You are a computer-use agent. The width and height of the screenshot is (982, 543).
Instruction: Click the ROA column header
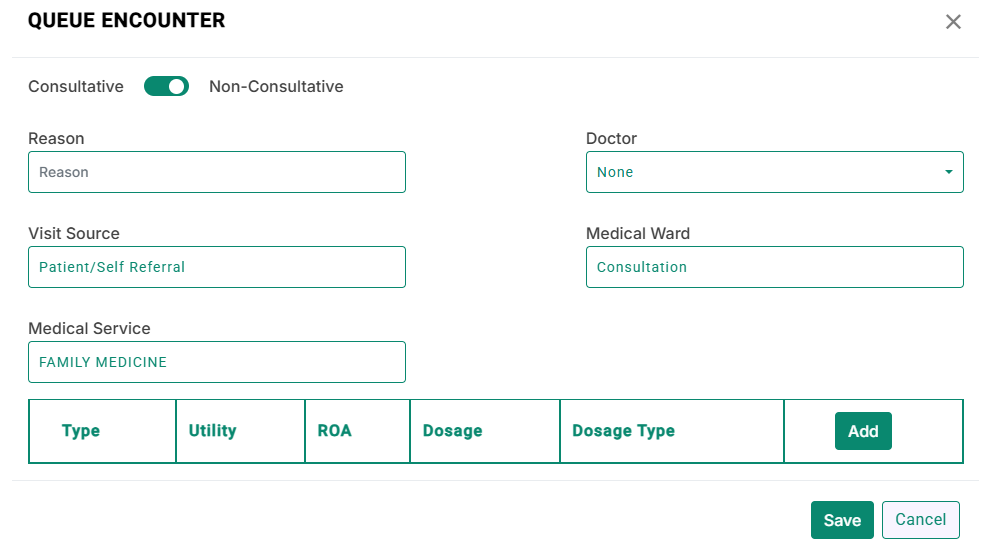[x=334, y=431]
